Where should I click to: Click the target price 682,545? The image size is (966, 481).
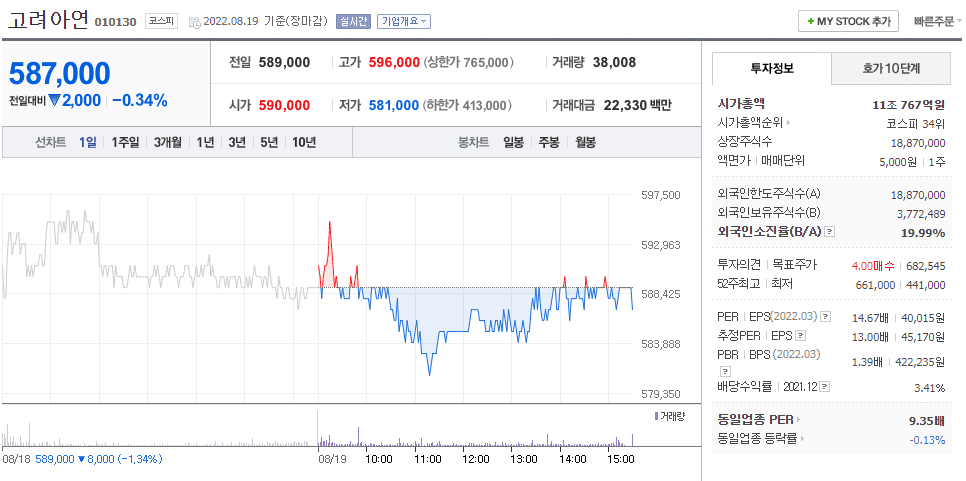point(926,265)
